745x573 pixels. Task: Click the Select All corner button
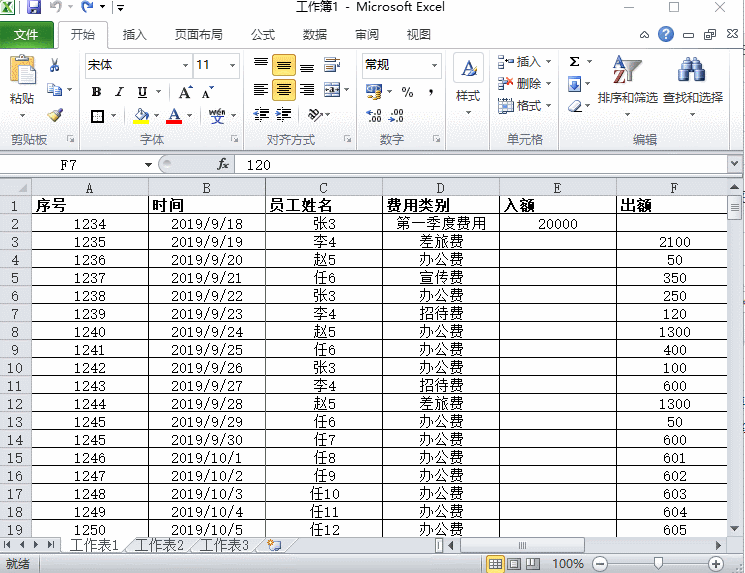(x=16, y=187)
